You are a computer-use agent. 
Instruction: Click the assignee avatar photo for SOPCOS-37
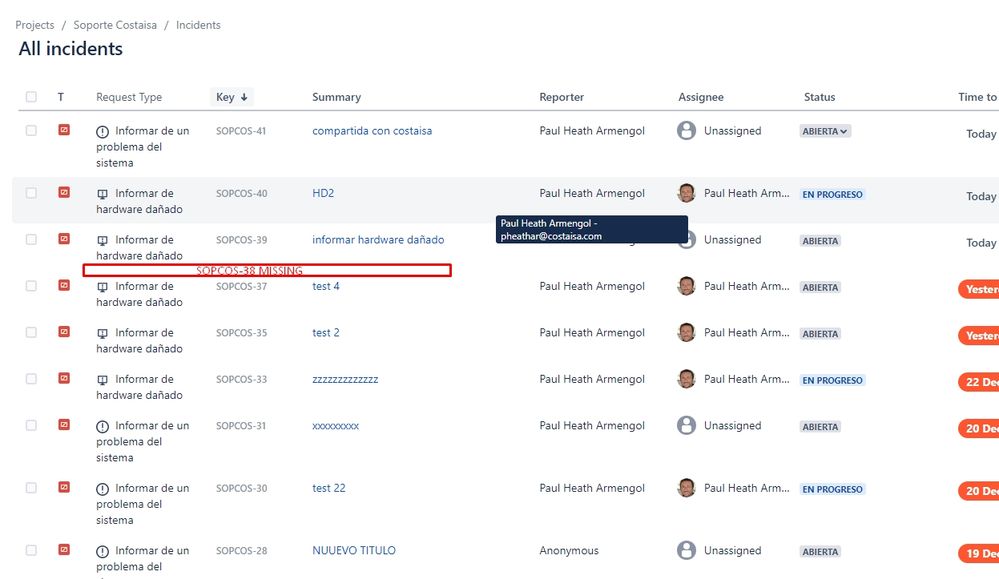pyautogui.click(x=686, y=286)
